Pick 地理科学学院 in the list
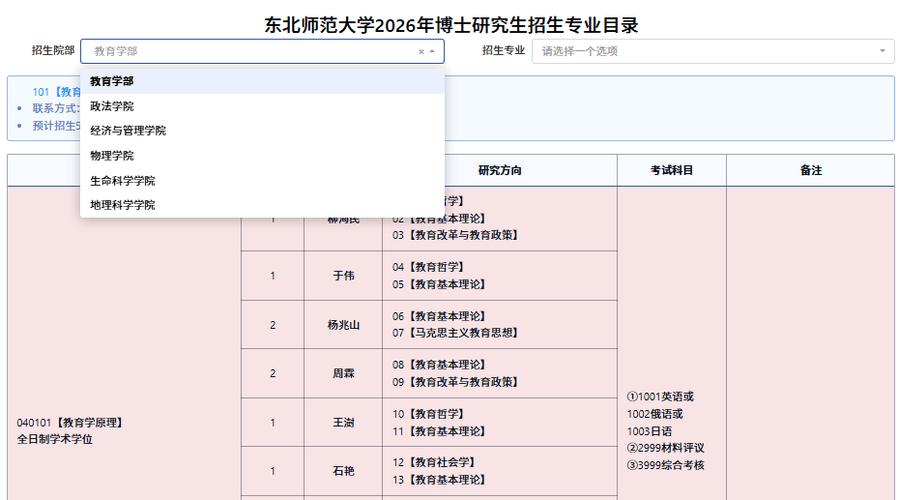The width and height of the screenshot is (899, 500). (263, 205)
